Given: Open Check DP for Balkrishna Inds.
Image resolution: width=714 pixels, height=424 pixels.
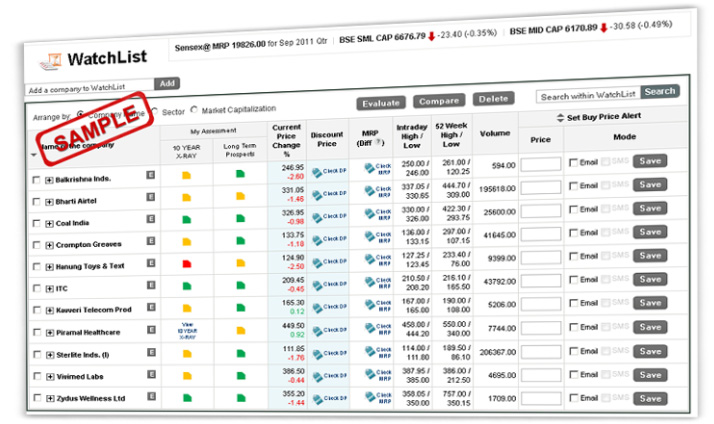Looking at the screenshot, I should click(329, 172).
